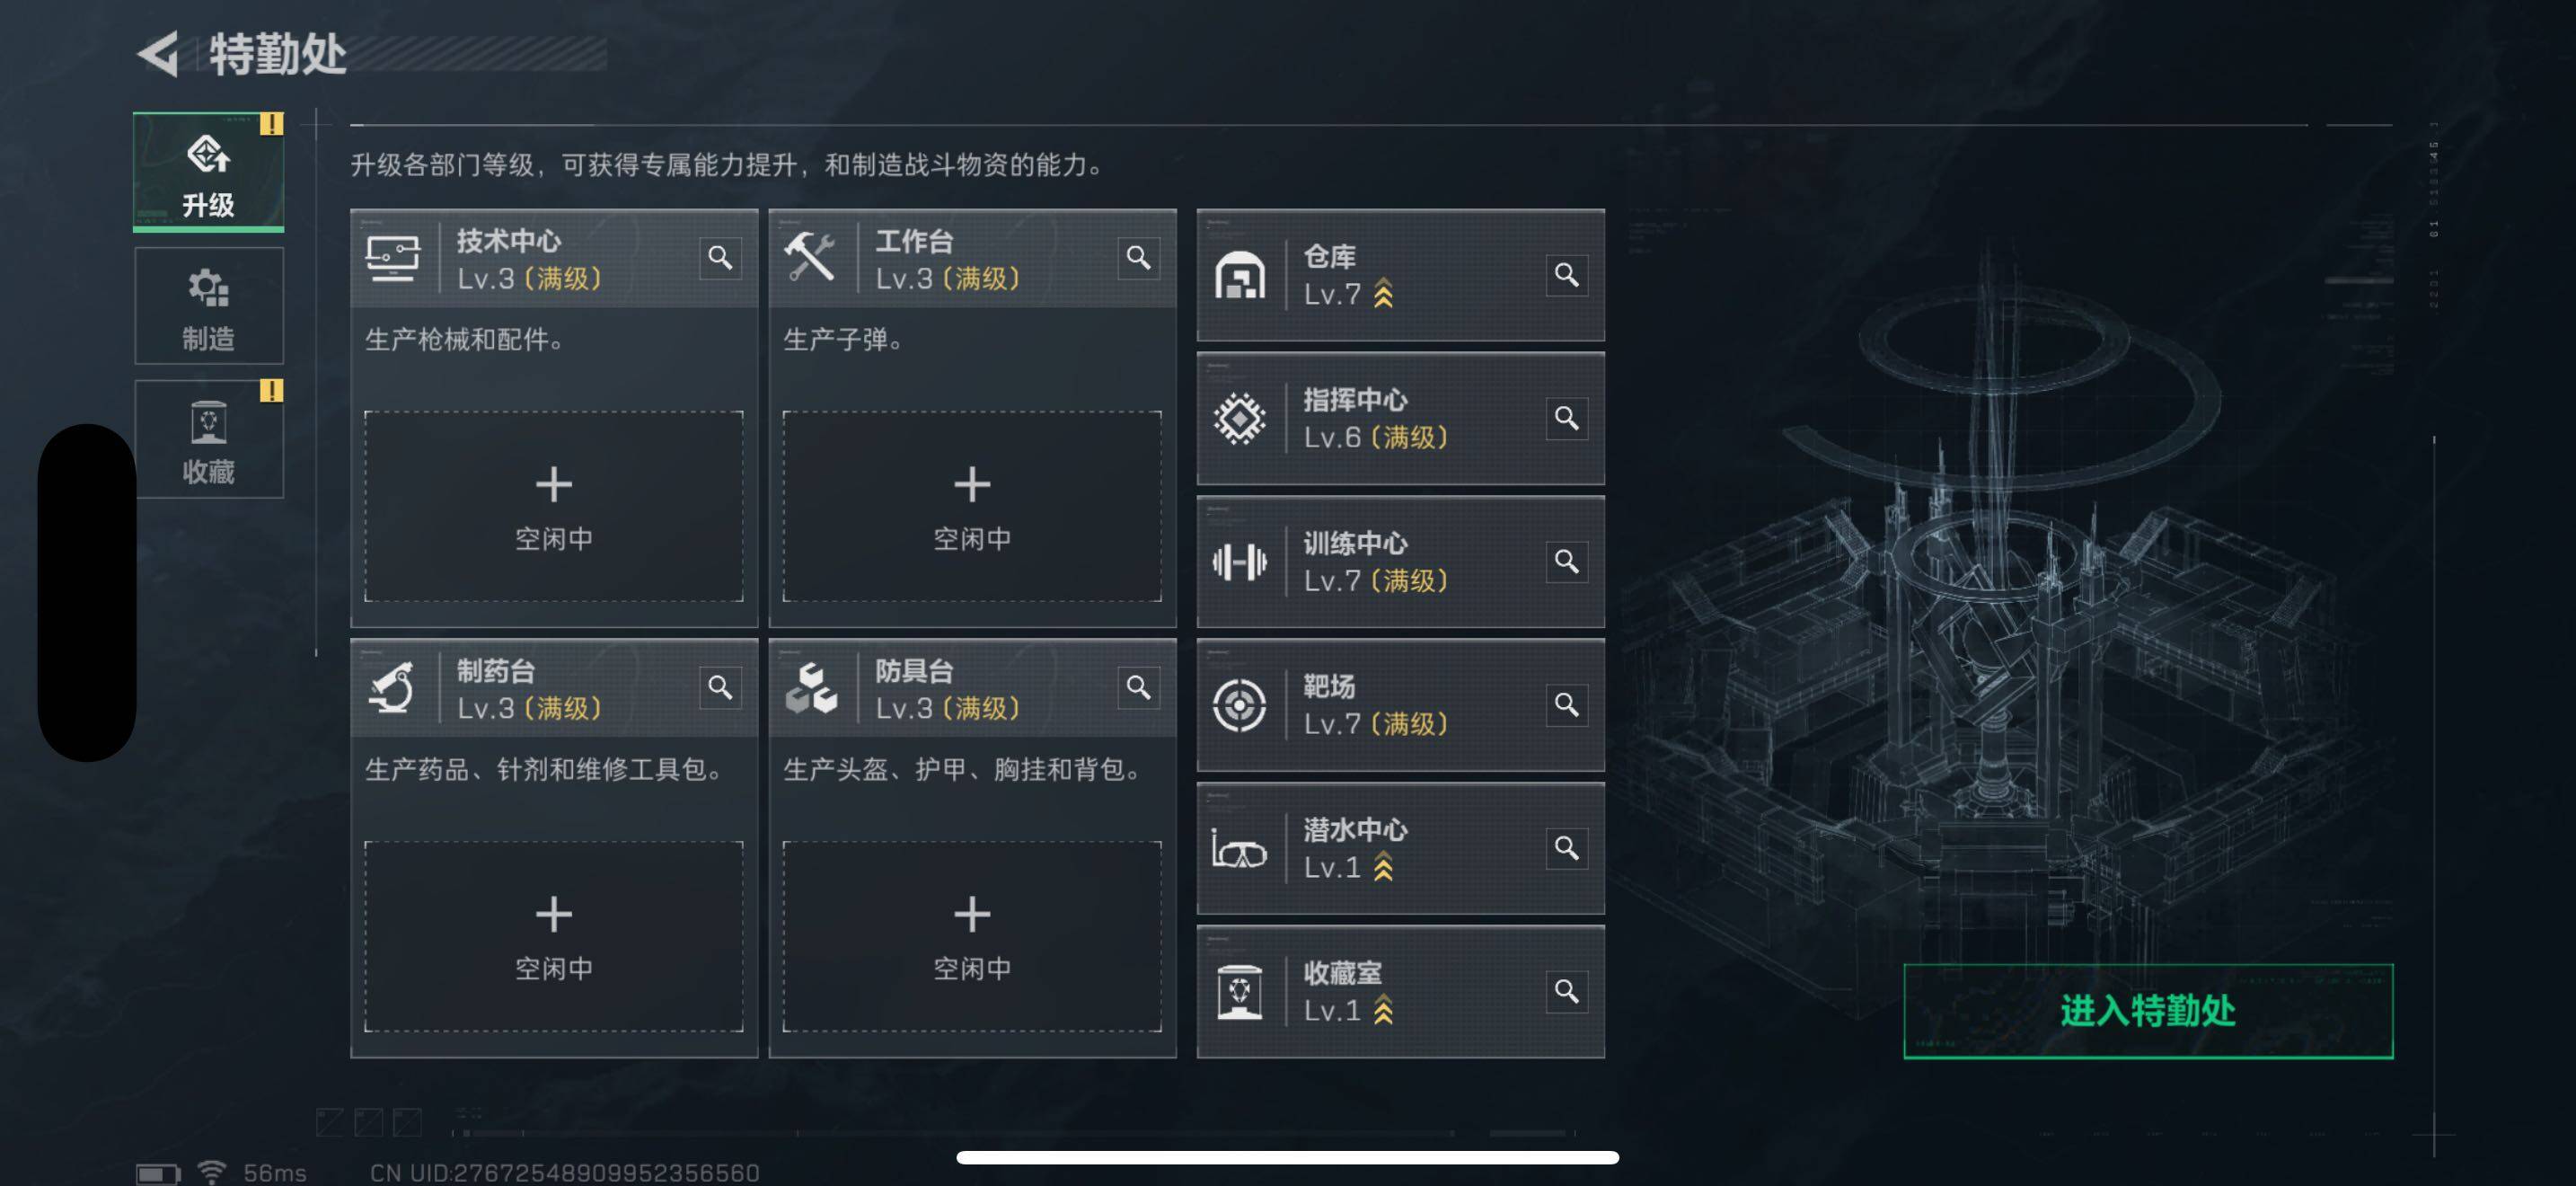Upgrade 仓库 via the Lv.7 upgrade arrows
Viewport: 2576px width, 1186px height.
pos(1383,294)
